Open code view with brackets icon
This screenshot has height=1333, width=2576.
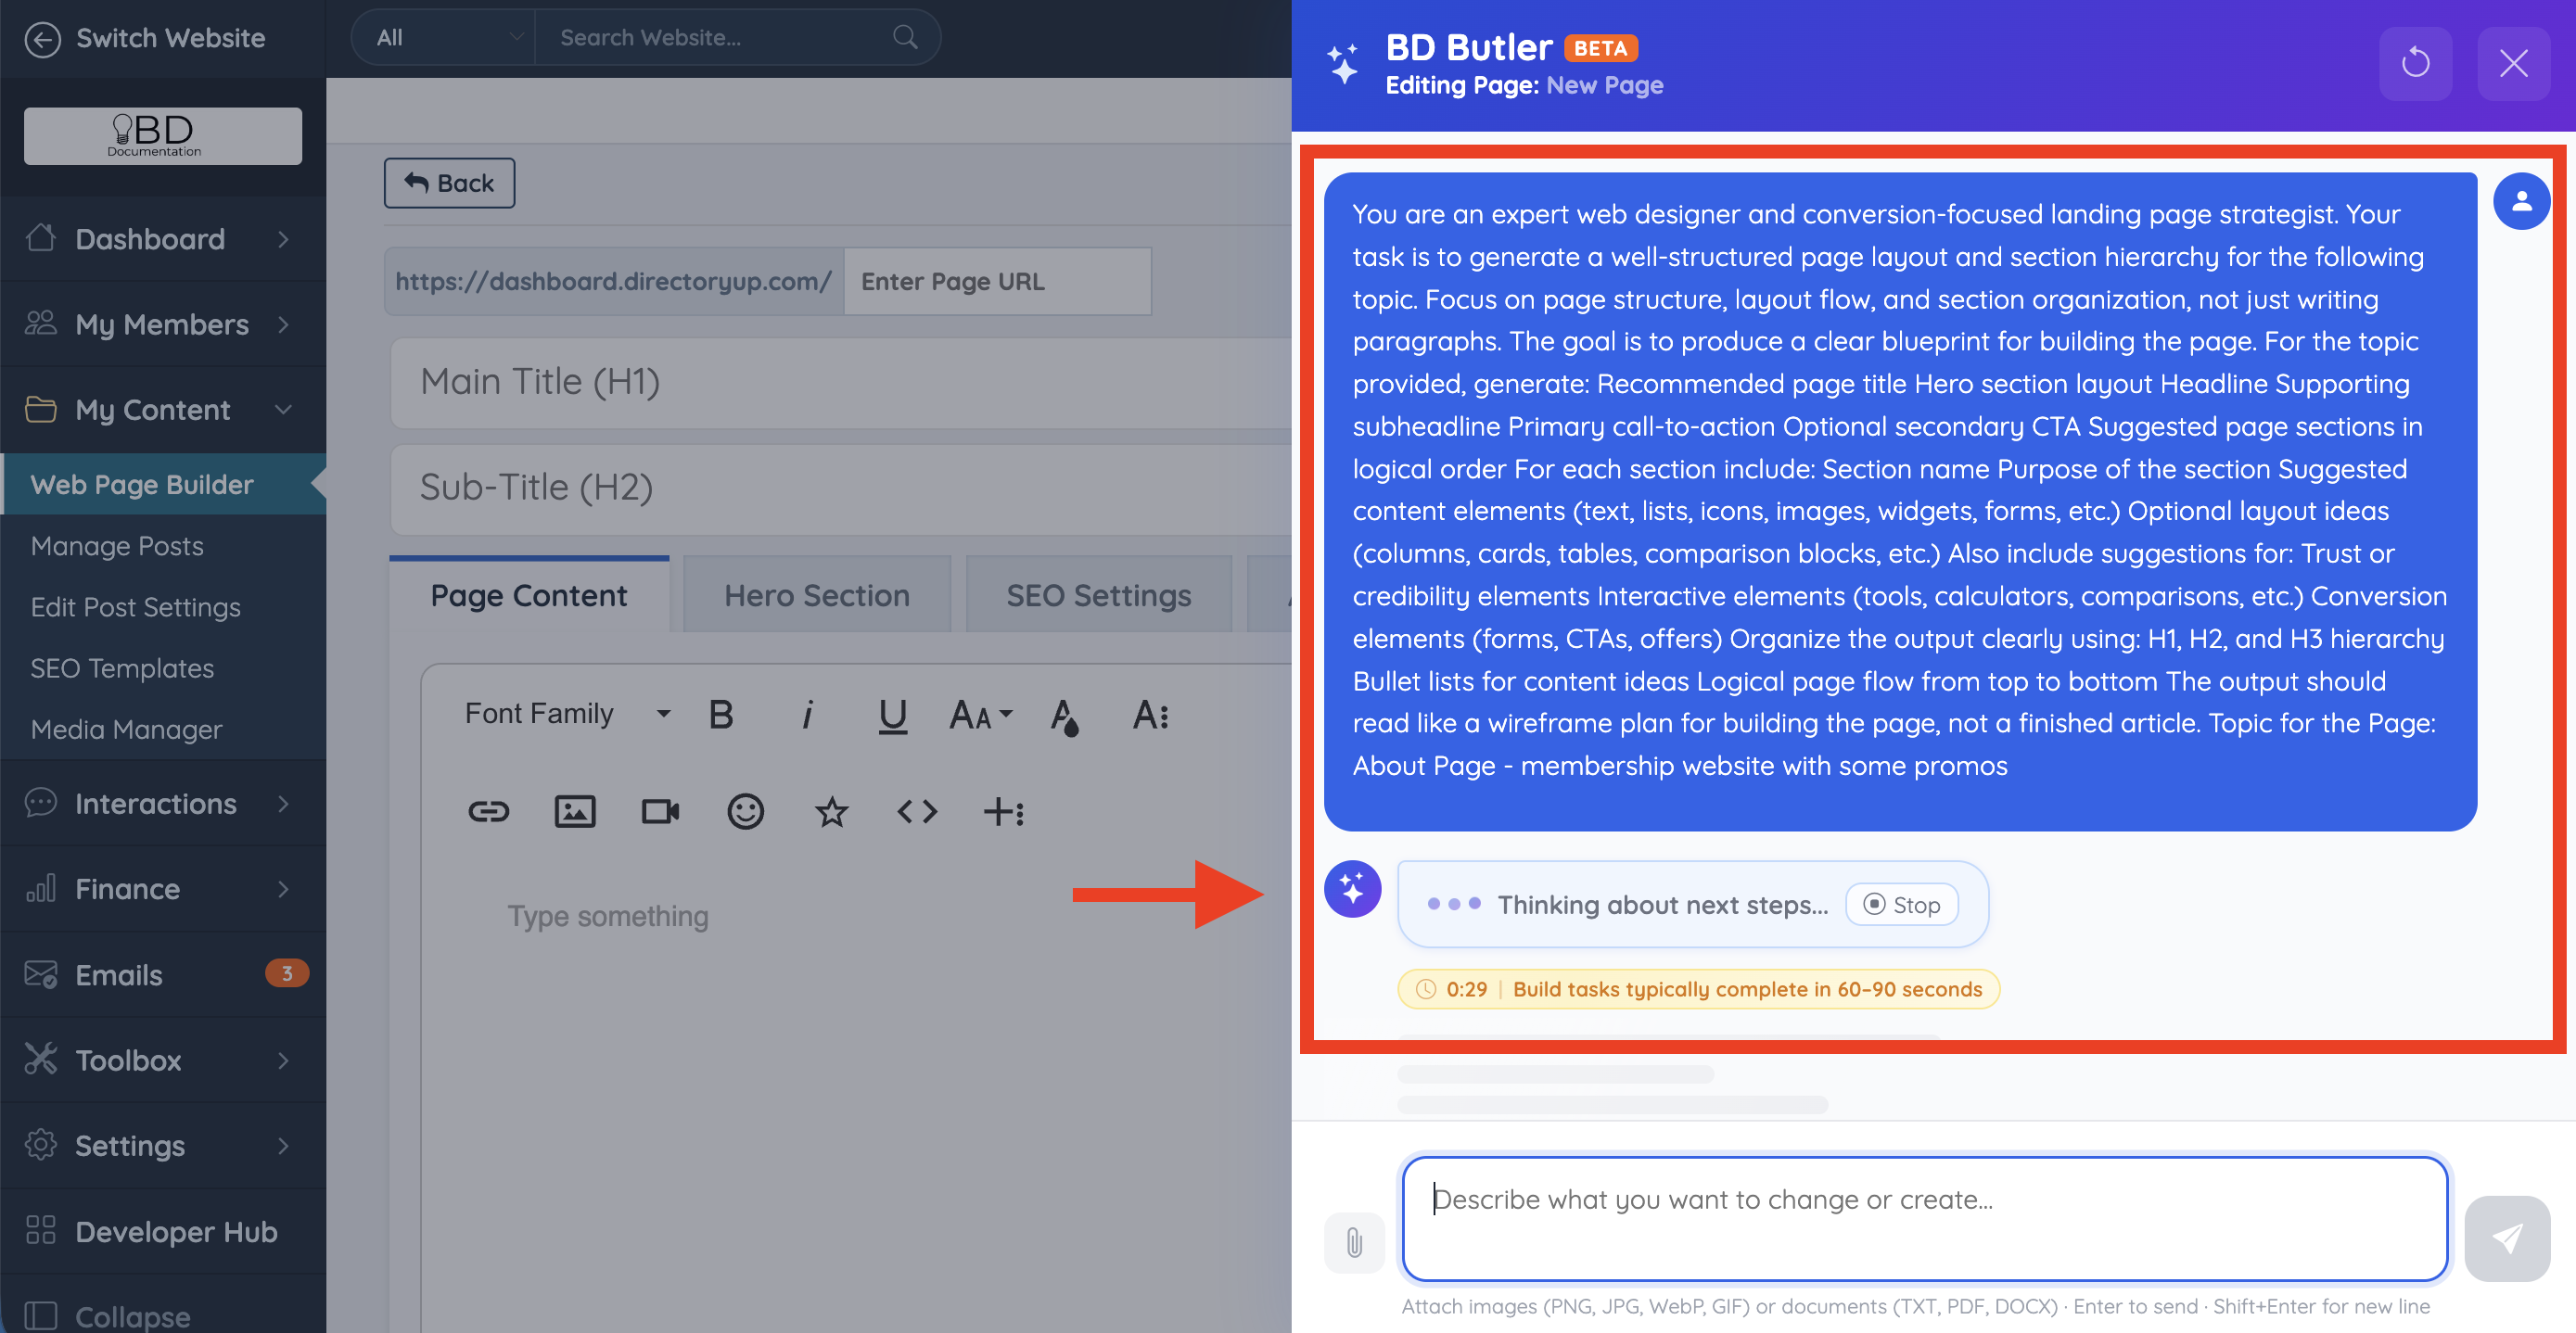coord(917,811)
